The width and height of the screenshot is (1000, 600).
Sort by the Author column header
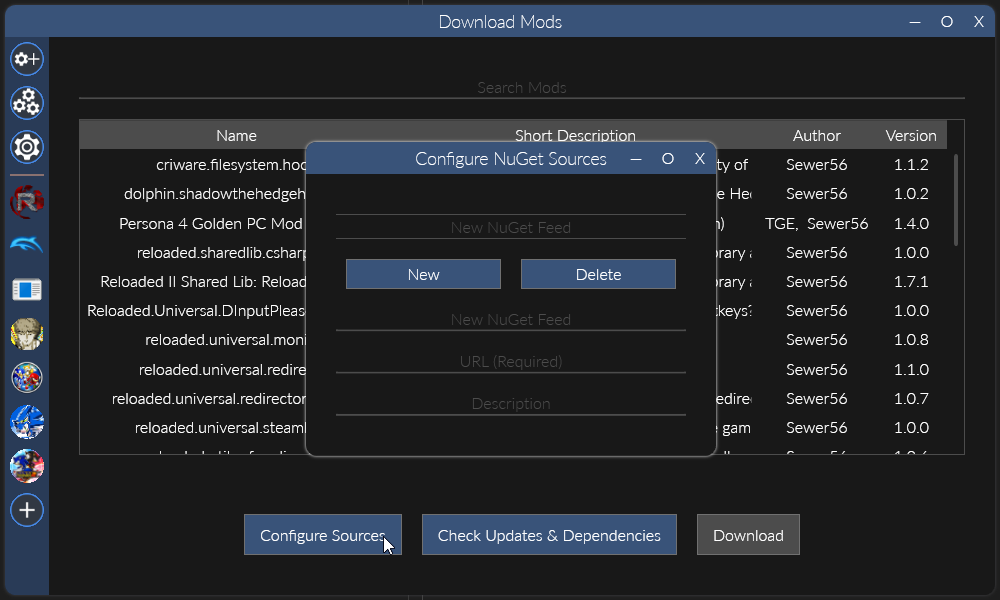tap(816, 135)
